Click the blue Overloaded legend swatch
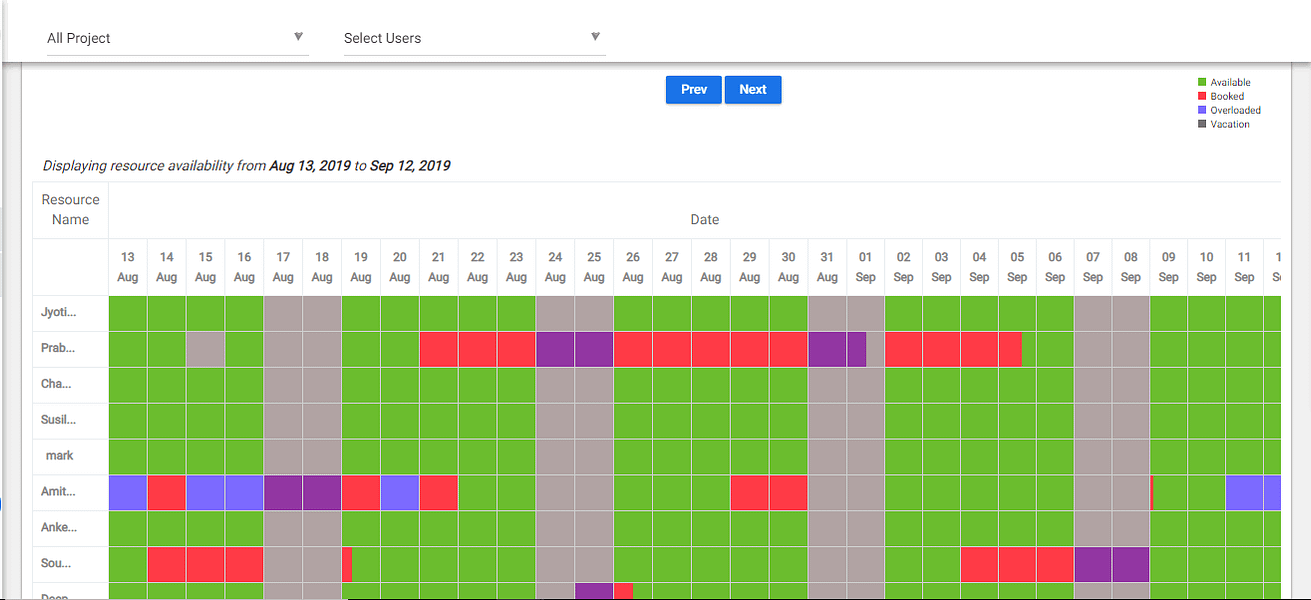 1203,111
